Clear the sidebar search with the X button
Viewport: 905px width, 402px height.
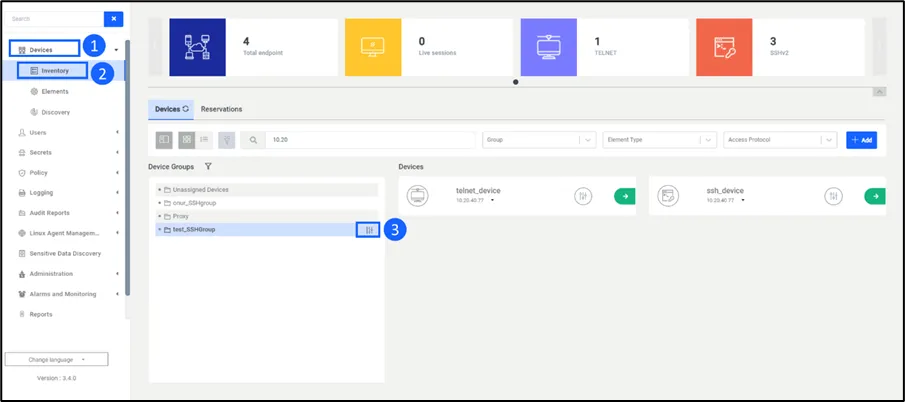click(x=113, y=19)
